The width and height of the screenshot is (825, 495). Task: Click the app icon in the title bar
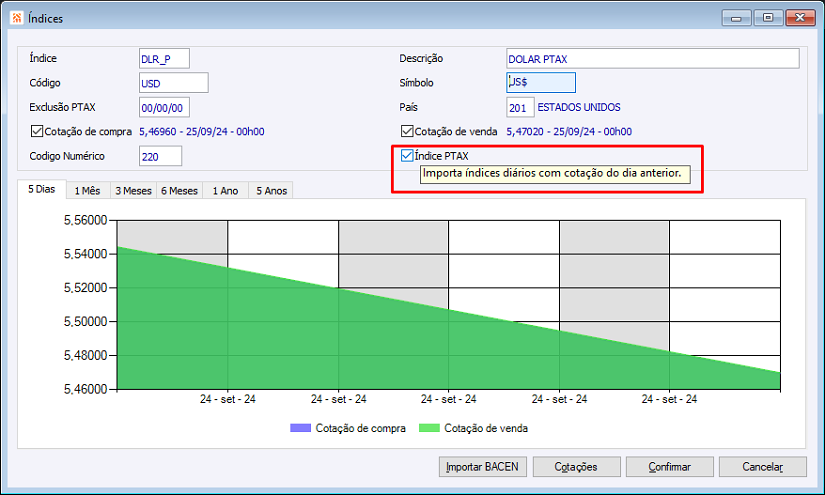pos(16,18)
